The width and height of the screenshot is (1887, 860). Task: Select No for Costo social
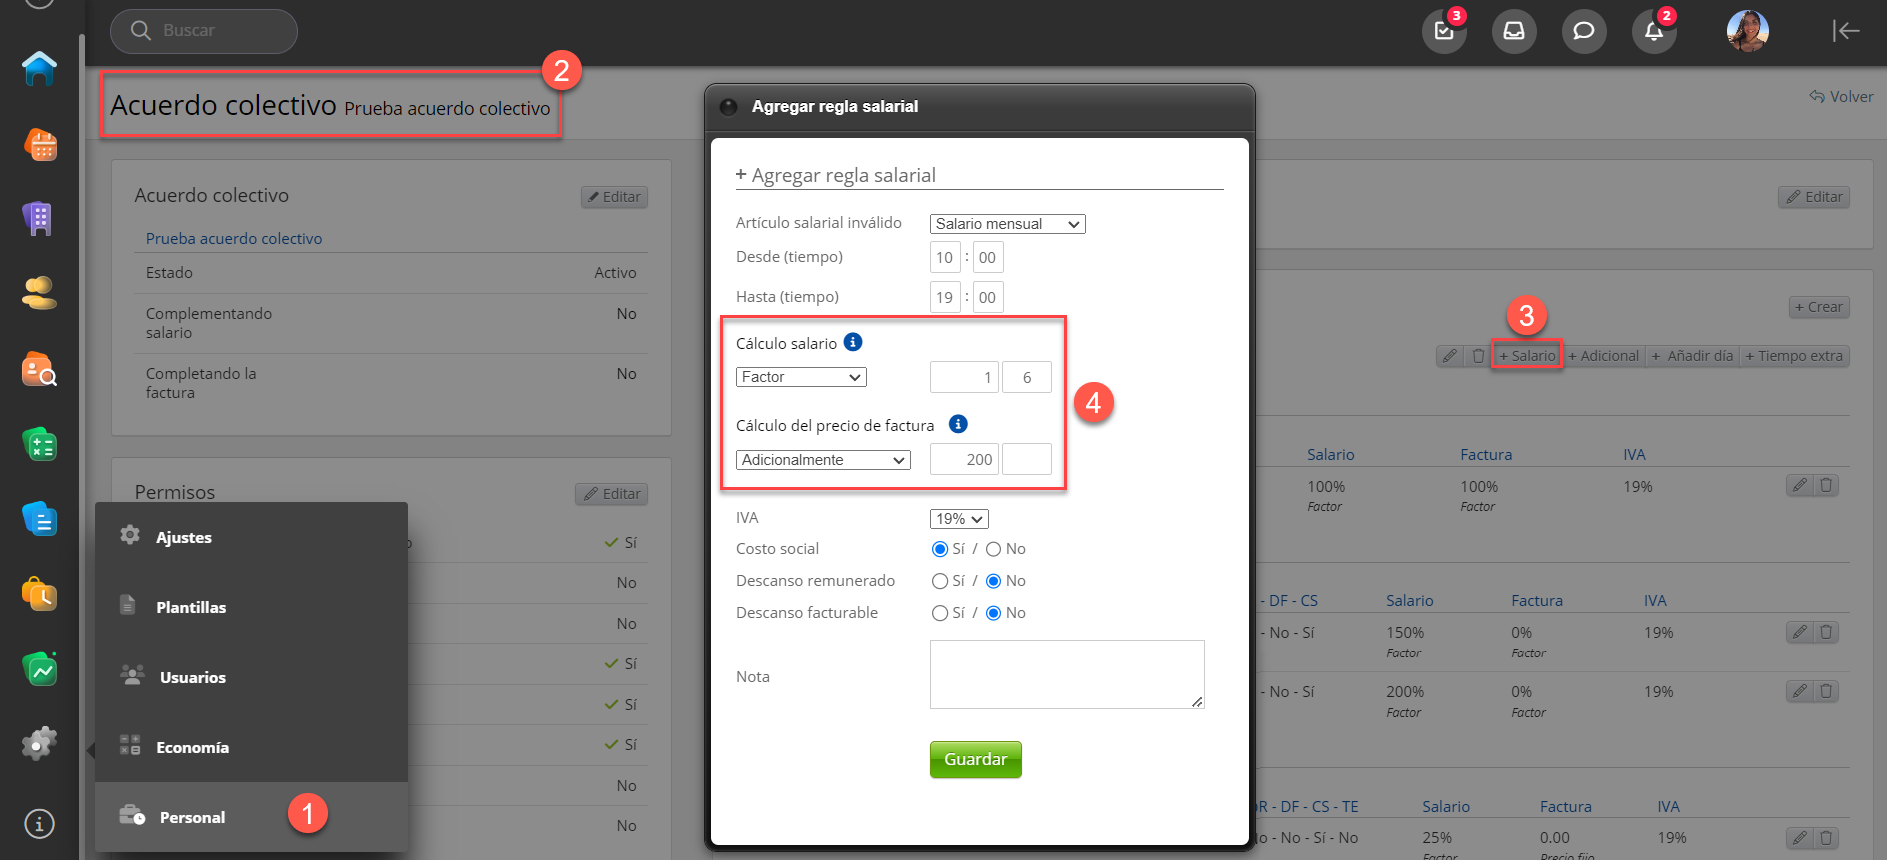(x=993, y=549)
